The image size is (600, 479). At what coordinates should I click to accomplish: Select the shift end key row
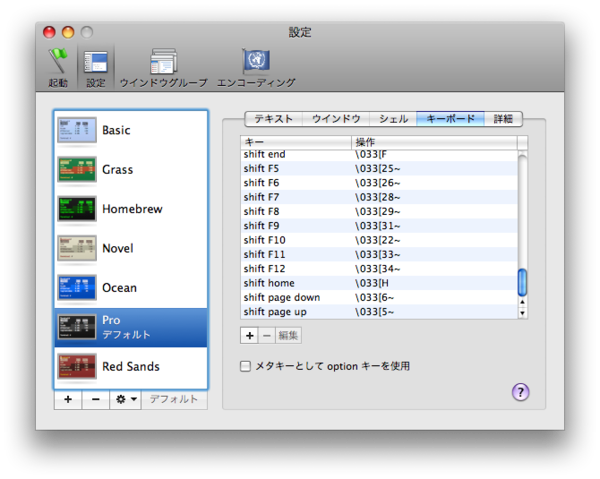[x=379, y=155]
